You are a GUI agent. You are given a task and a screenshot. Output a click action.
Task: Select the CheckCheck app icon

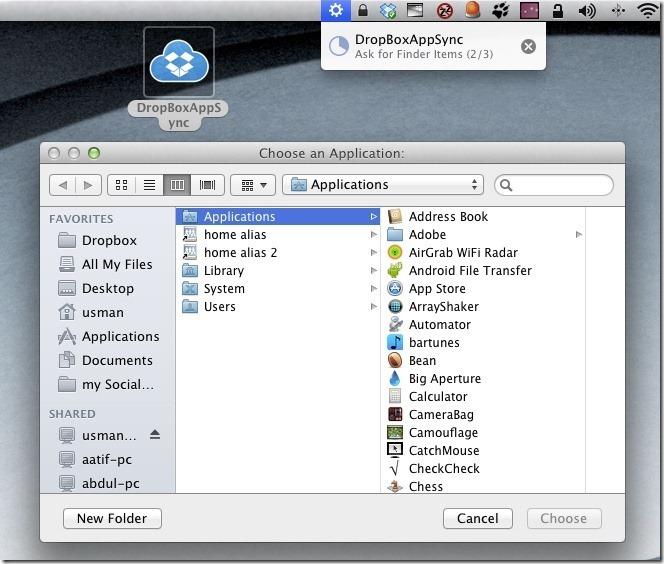[395, 468]
